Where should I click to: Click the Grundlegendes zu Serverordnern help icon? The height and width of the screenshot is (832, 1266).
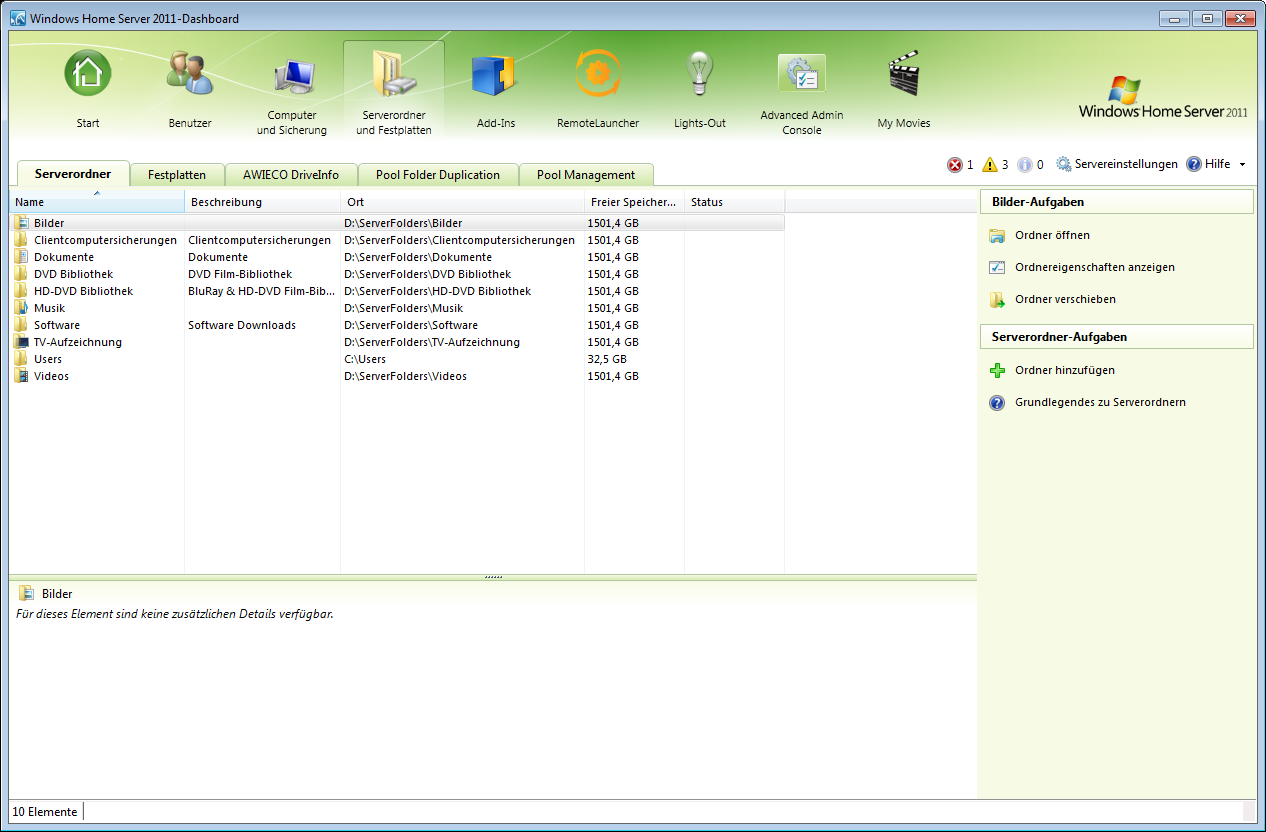[997, 403]
